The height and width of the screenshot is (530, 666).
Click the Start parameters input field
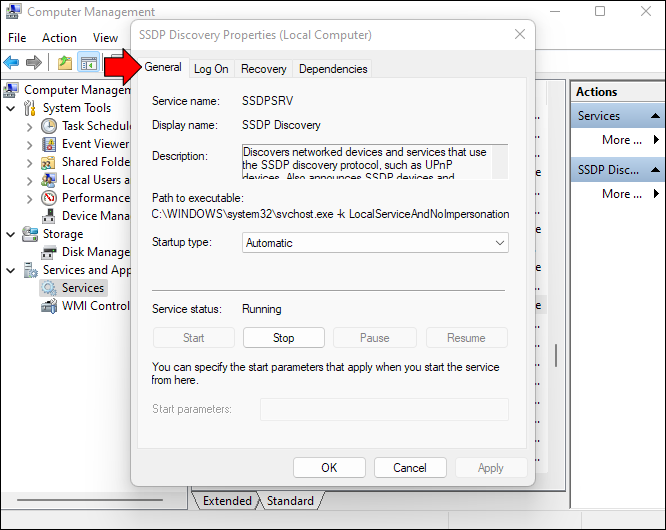coord(384,409)
